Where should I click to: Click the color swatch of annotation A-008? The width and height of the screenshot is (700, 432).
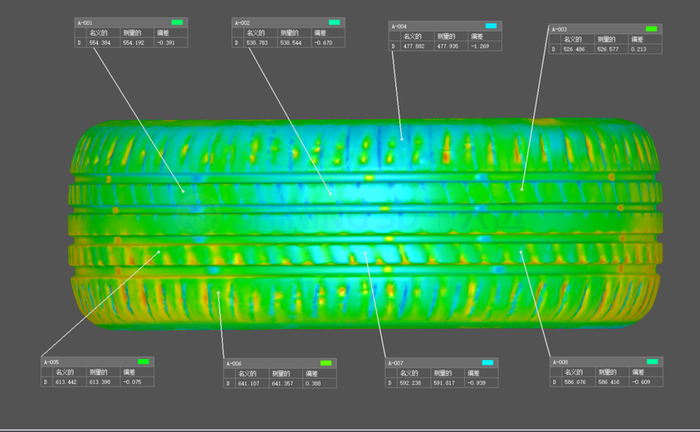652,361
